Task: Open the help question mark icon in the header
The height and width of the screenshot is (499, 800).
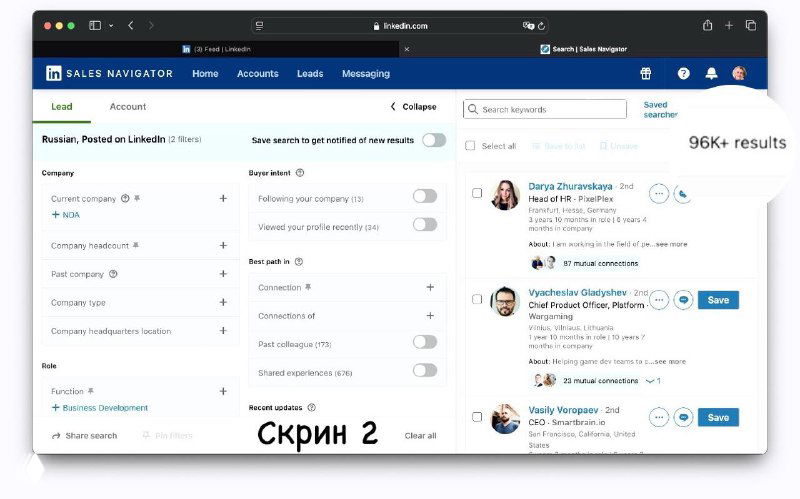Action: (x=684, y=73)
